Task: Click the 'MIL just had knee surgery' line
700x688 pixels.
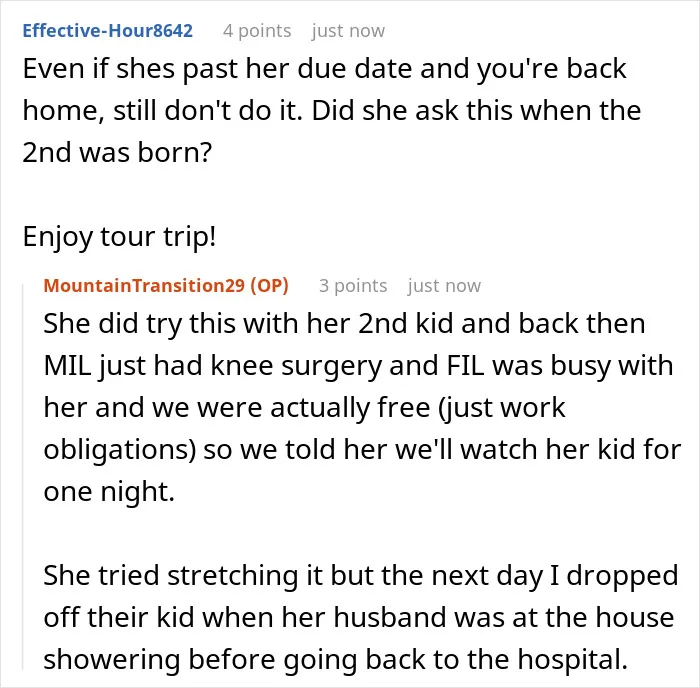Action: click(x=358, y=366)
